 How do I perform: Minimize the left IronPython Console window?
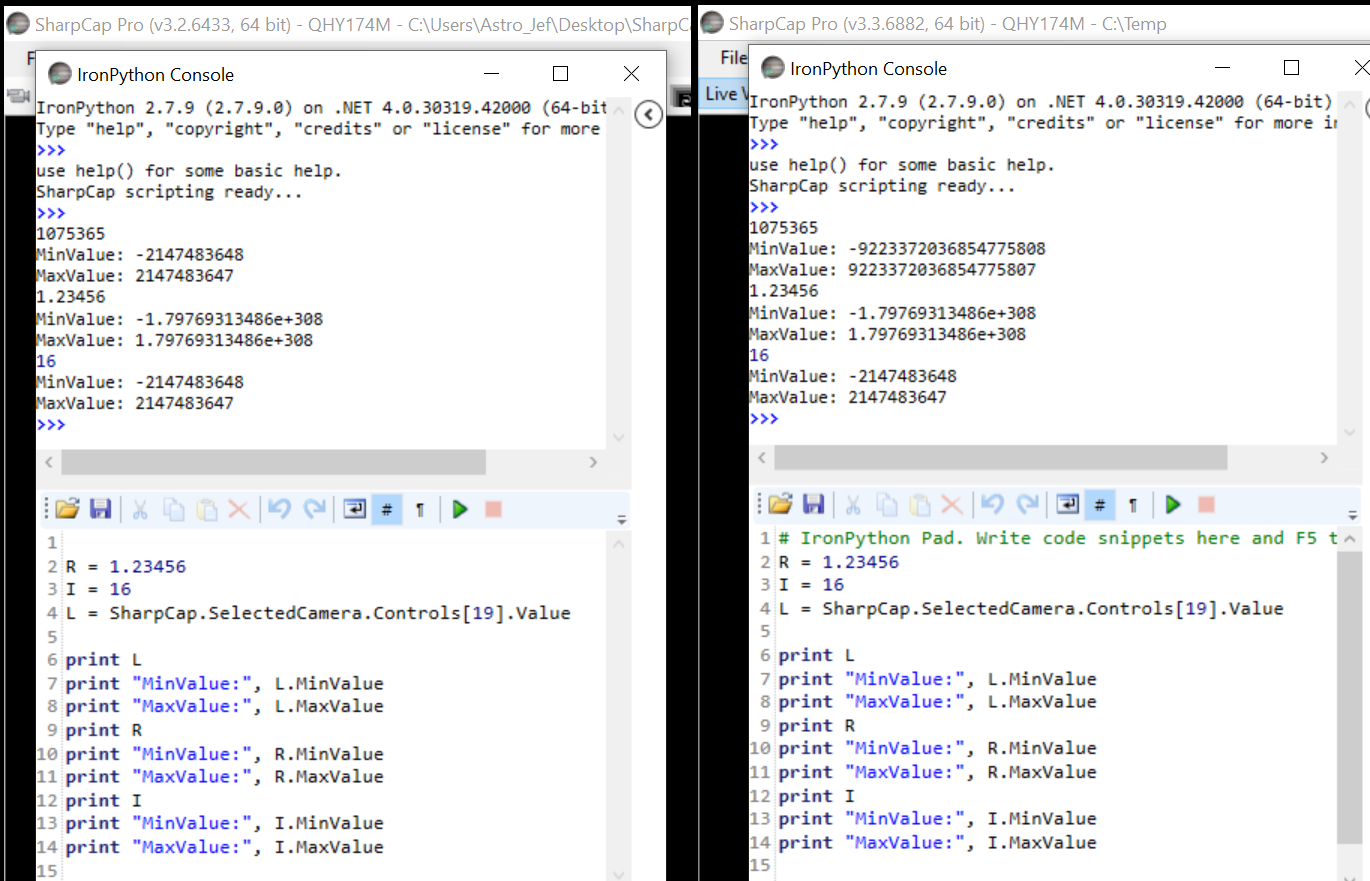coord(492,74)
